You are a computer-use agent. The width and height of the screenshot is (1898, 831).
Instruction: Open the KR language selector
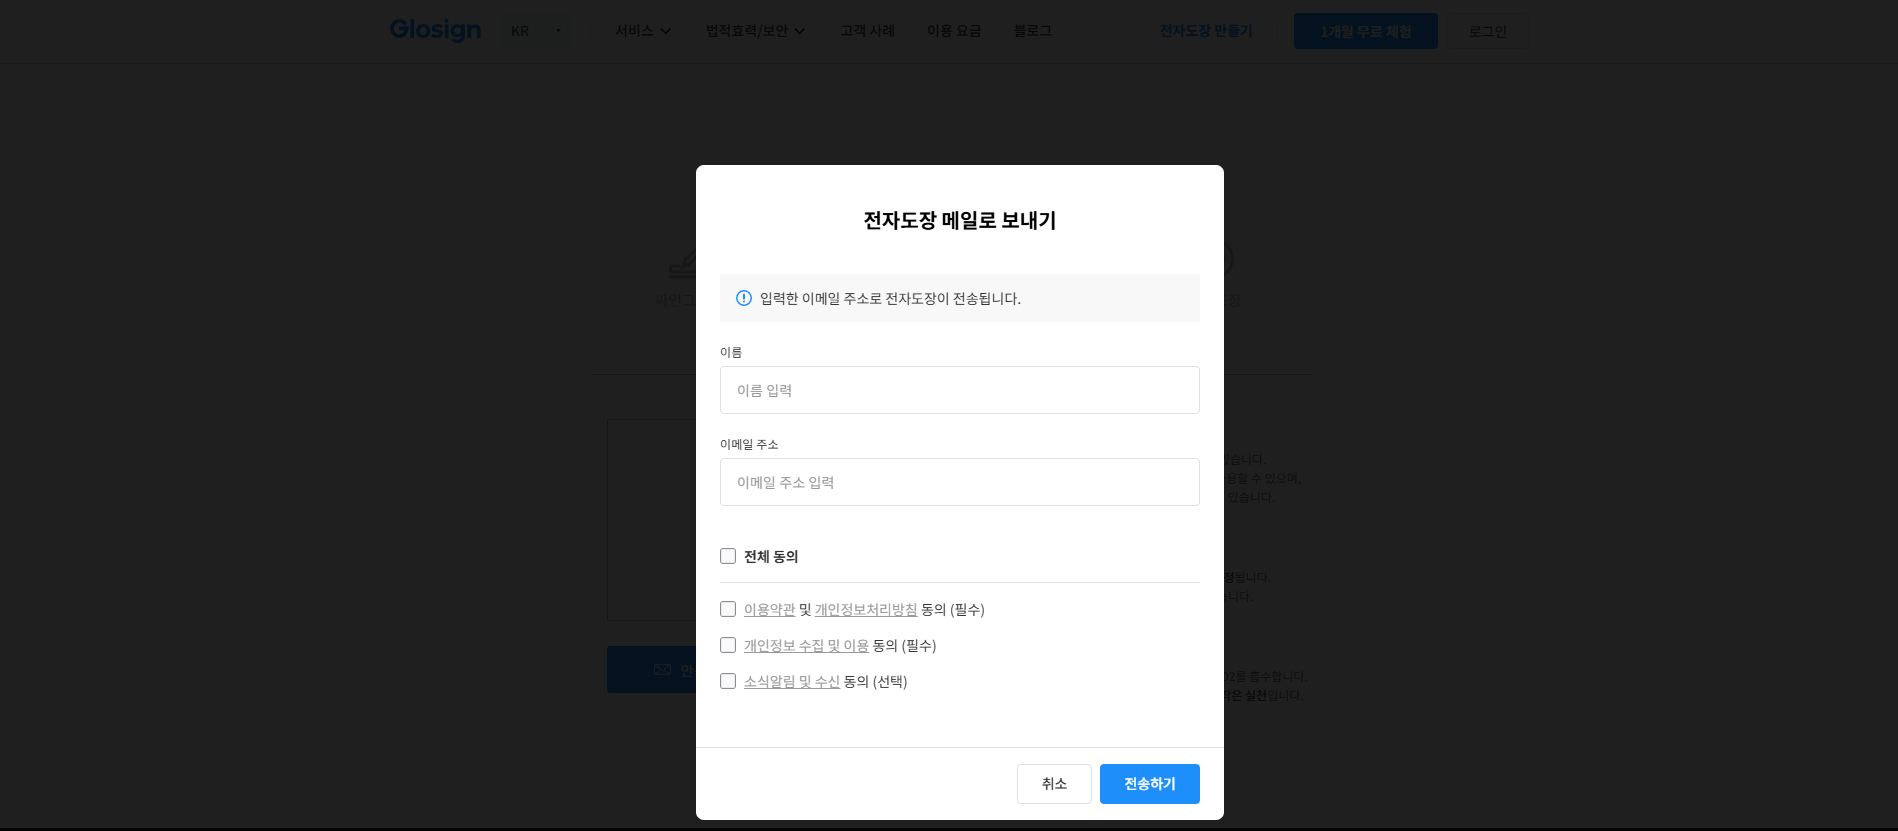point(537,31)
